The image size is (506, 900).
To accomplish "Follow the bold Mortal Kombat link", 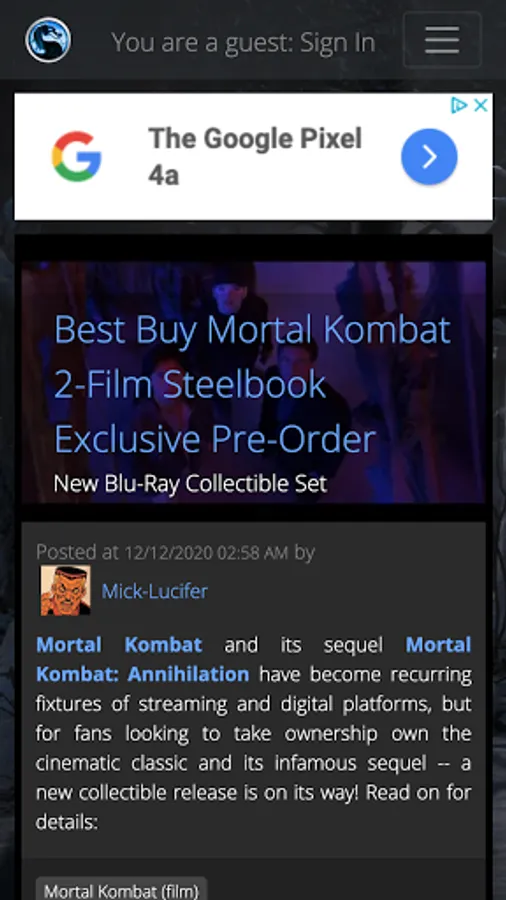I will tap(119, 645).
